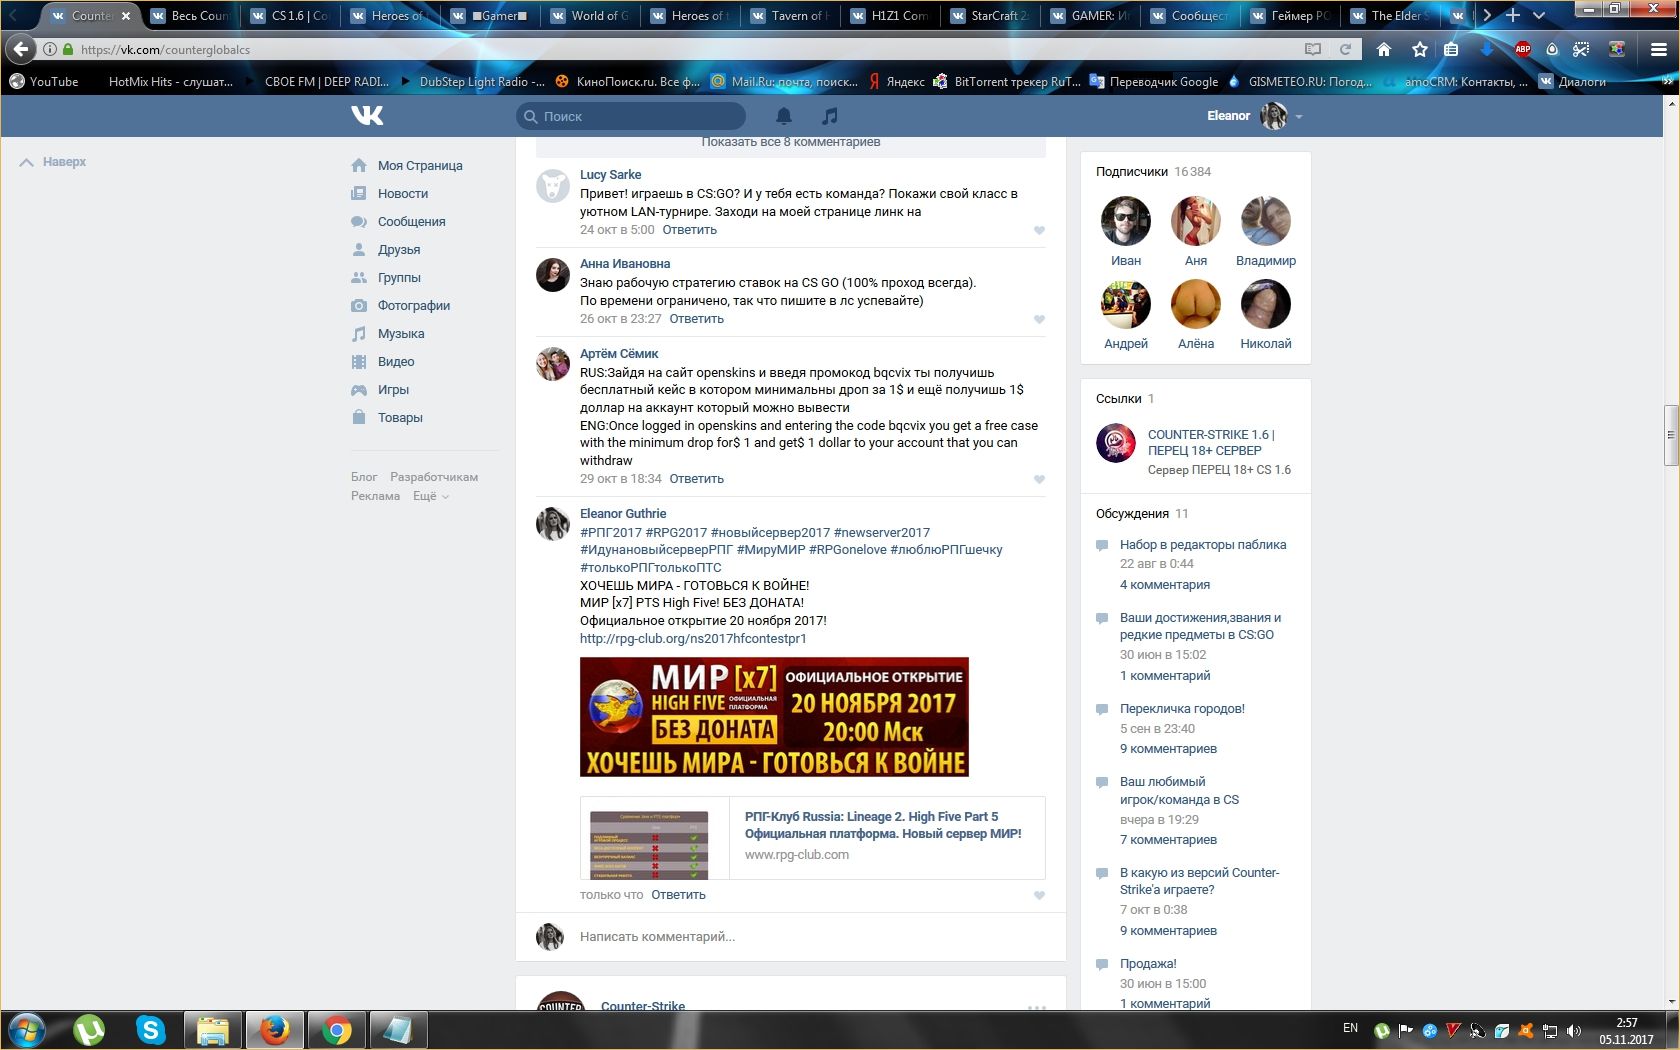
Task: Open the Firefox hamburger menu
Action: coord(1658,49)
